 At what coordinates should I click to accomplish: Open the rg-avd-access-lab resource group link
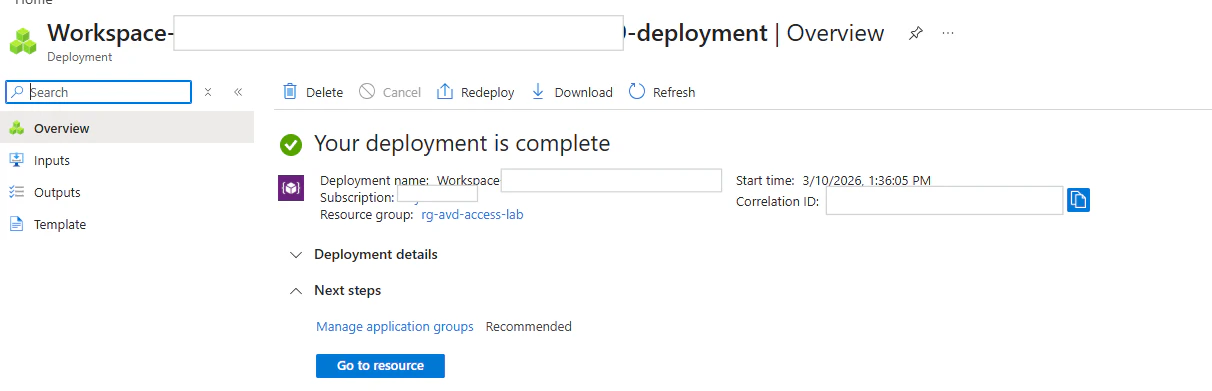click(472, 214)
